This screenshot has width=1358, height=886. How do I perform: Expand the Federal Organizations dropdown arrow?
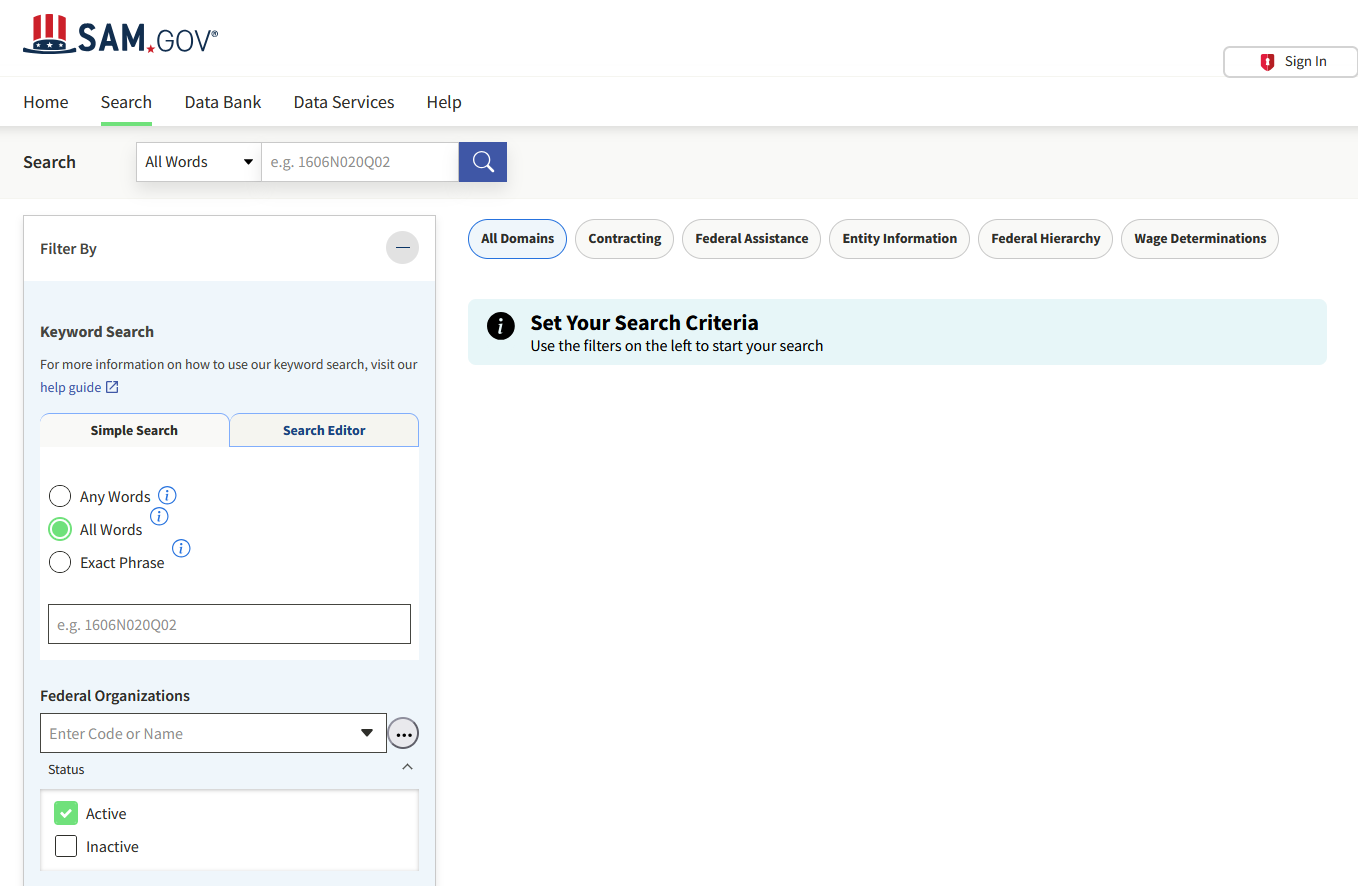pos(367,733)
